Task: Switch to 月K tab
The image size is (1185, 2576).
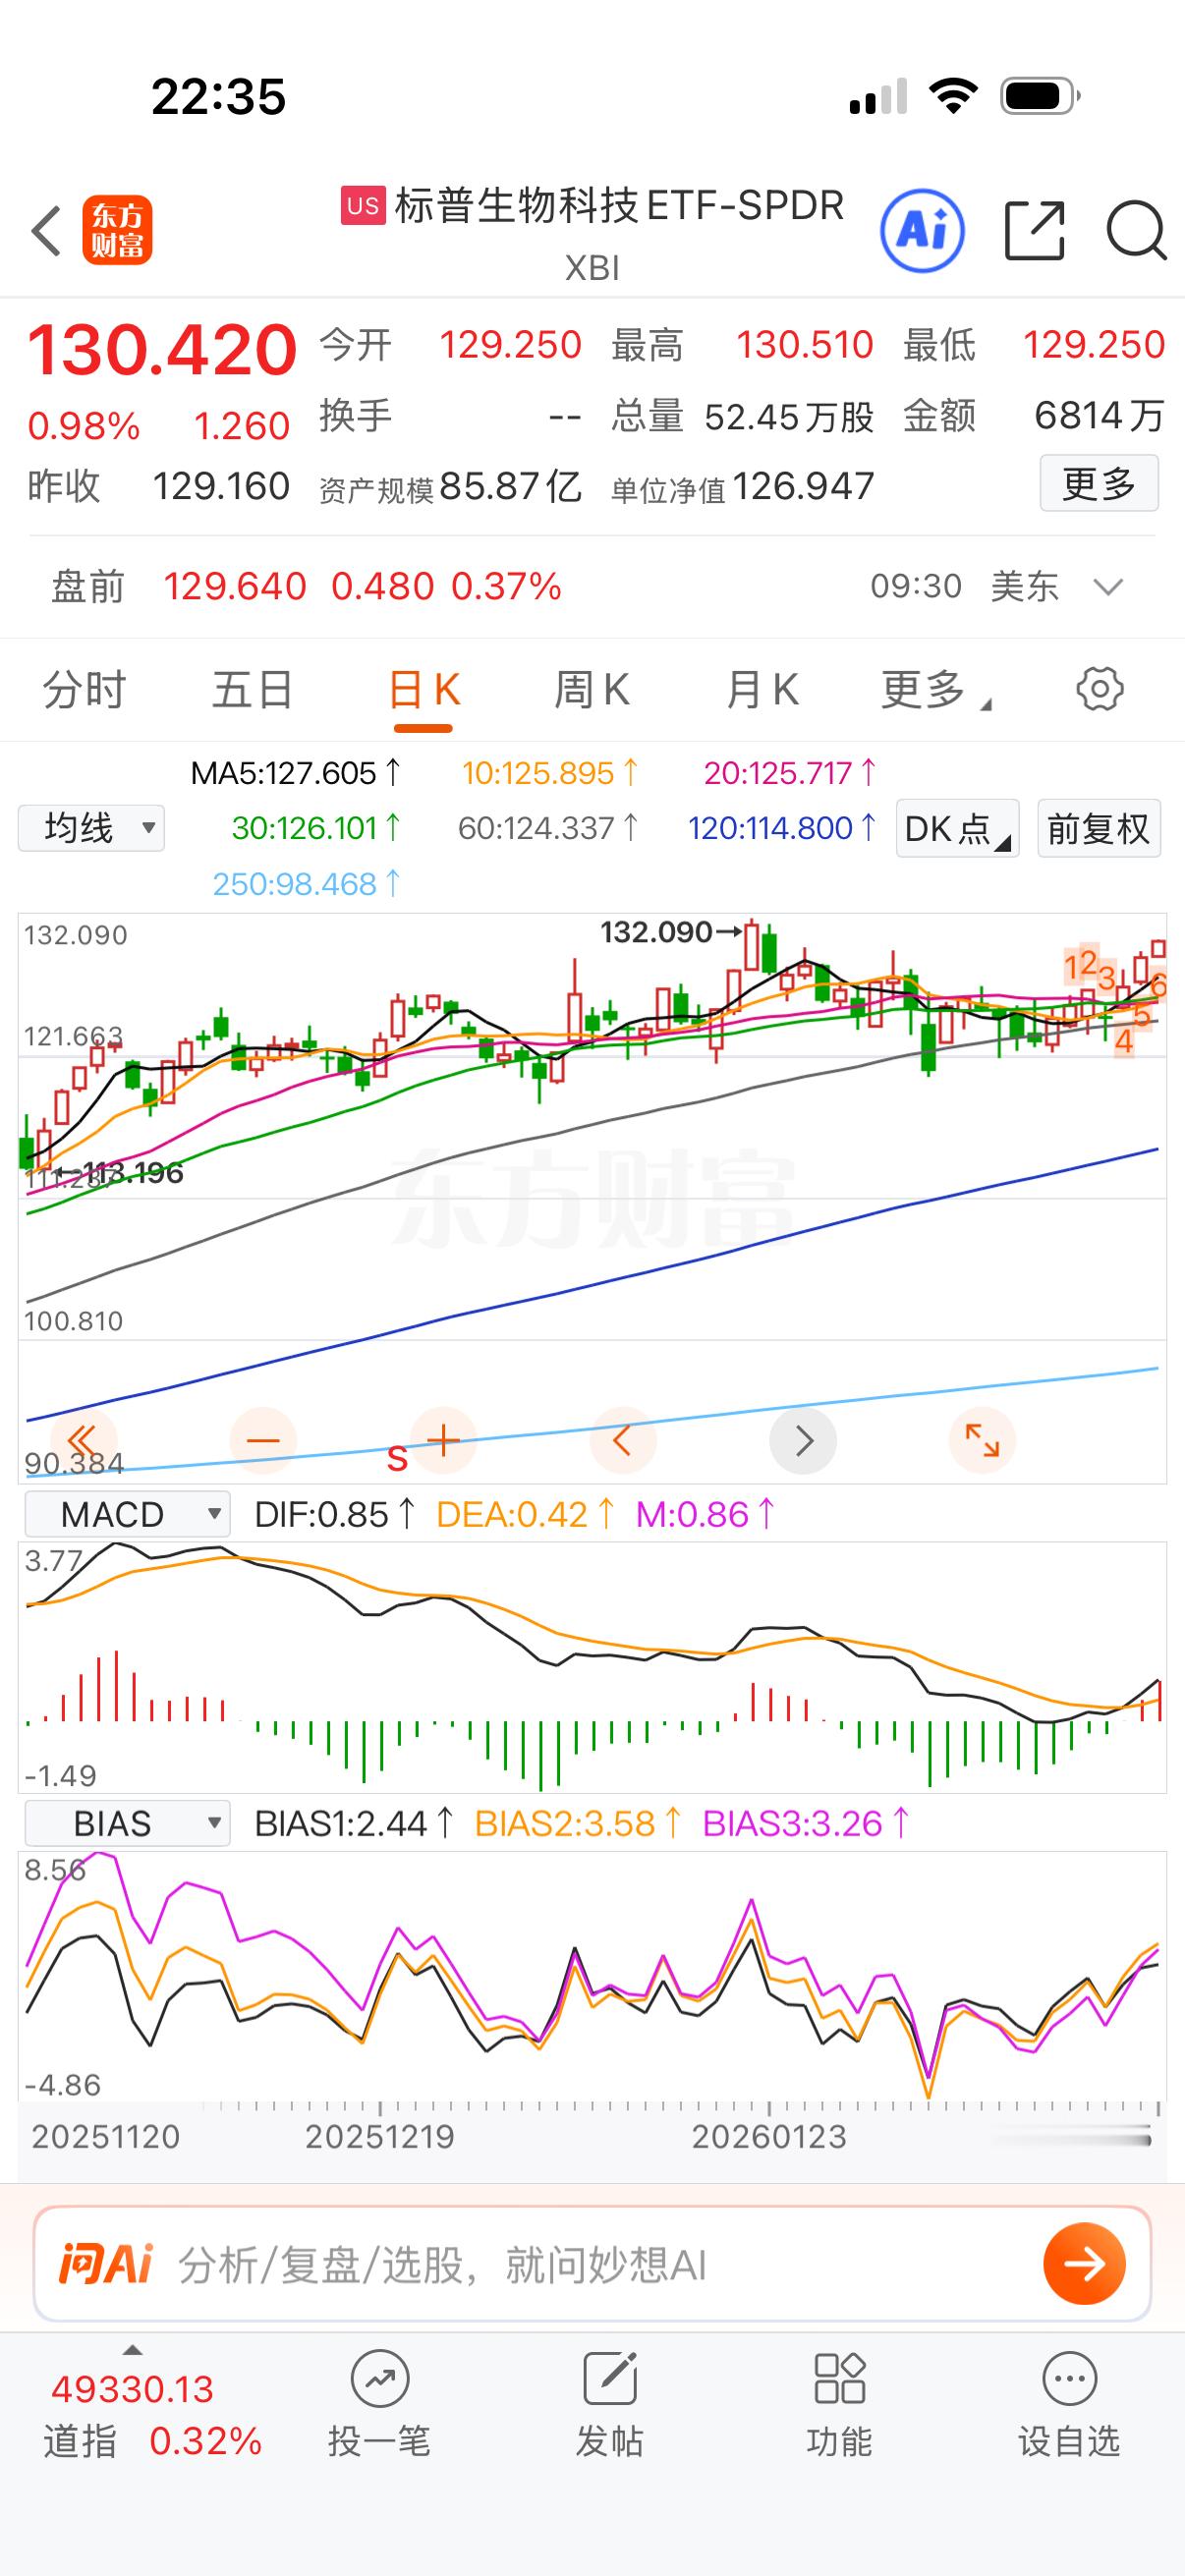Action: pos(762,690)
